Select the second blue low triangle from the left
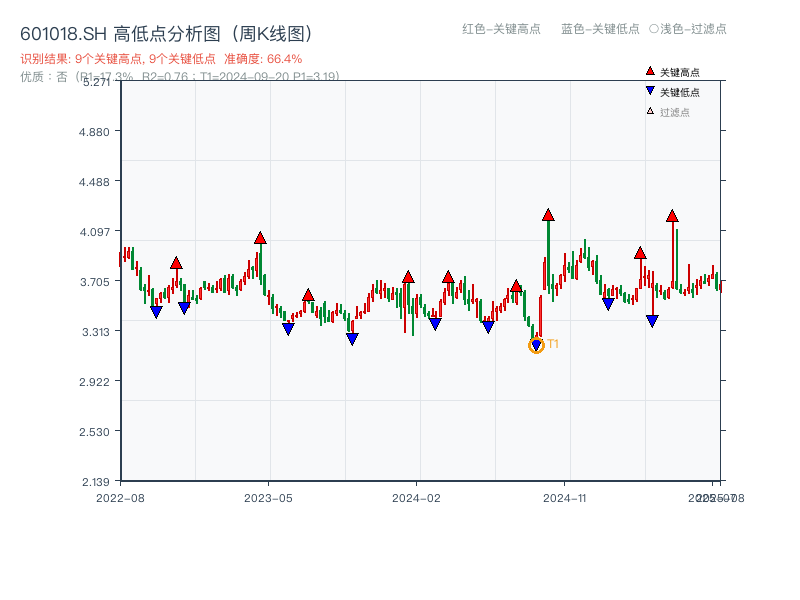This screenshot has width=800, height=600. pos(184,308)
